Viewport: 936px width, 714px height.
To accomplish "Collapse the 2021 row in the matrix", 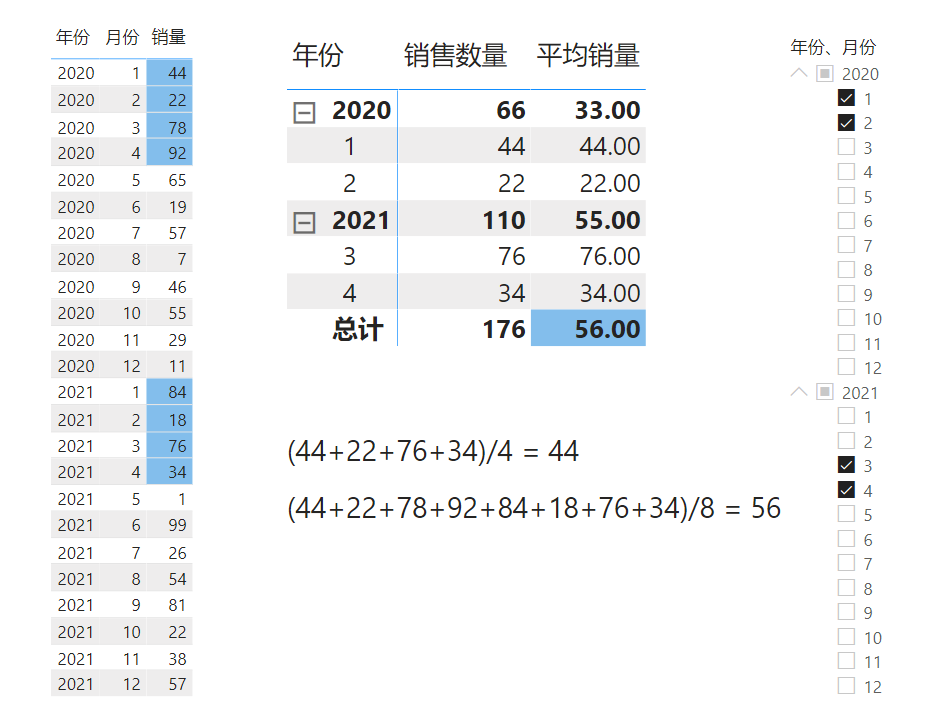I will click(304, 222).
